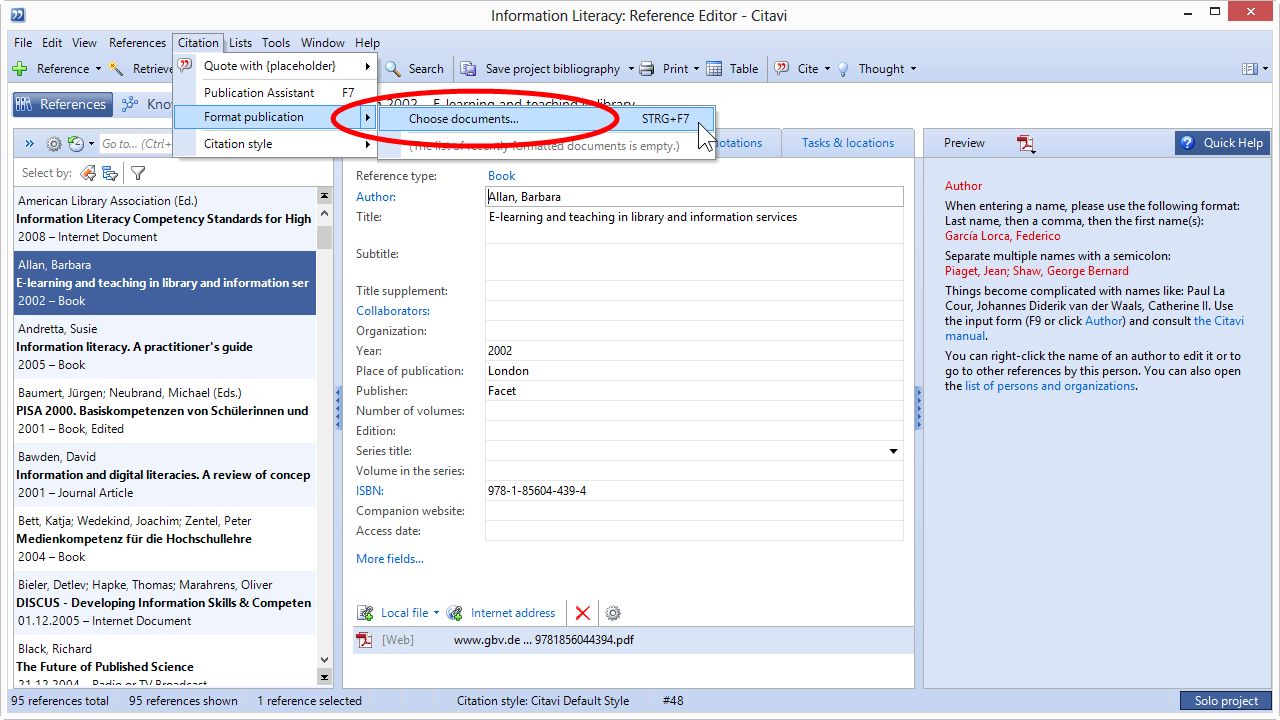The image size is (1280, 720).
Task: Click the Publisher field containing Facet
Action: coord(694,391)
